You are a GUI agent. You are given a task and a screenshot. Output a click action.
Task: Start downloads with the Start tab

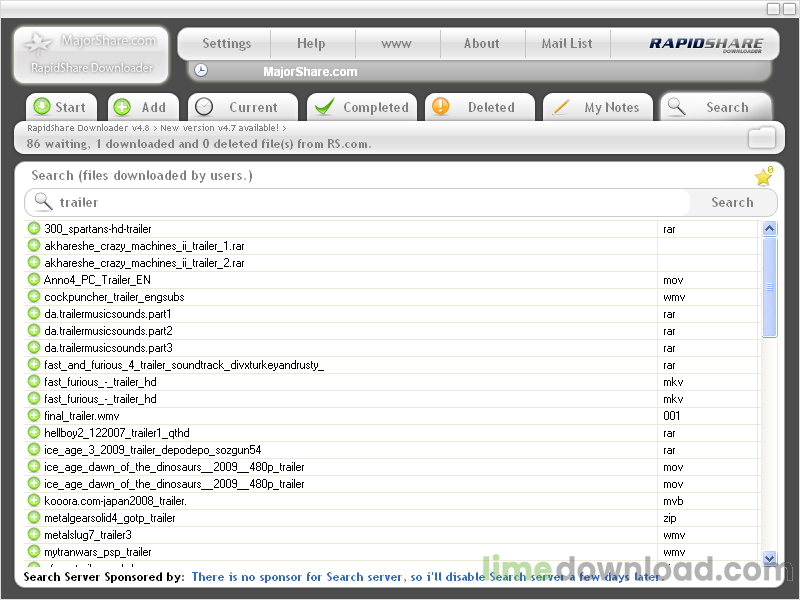point(61,107)
